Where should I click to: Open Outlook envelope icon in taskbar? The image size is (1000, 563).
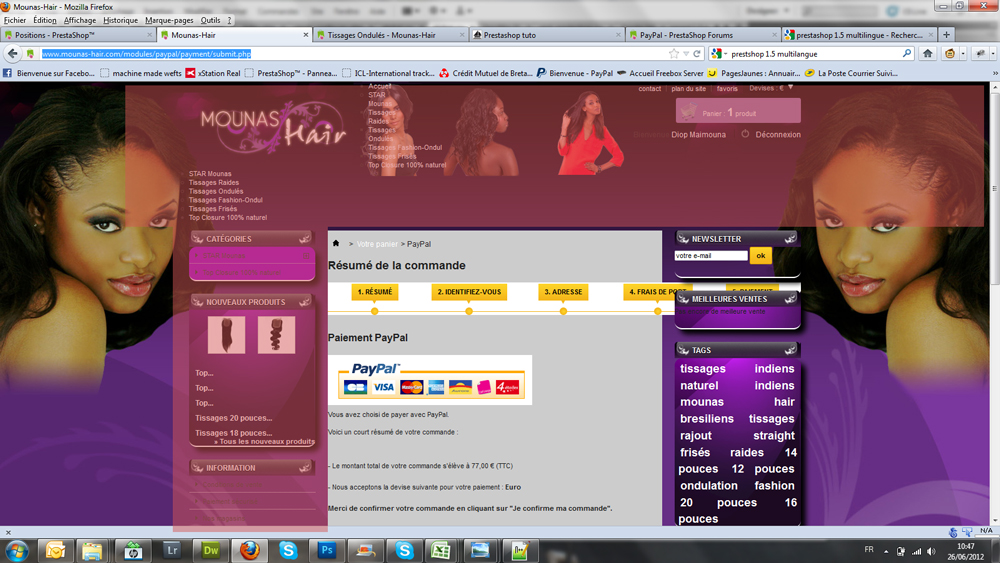coord(55,550)
